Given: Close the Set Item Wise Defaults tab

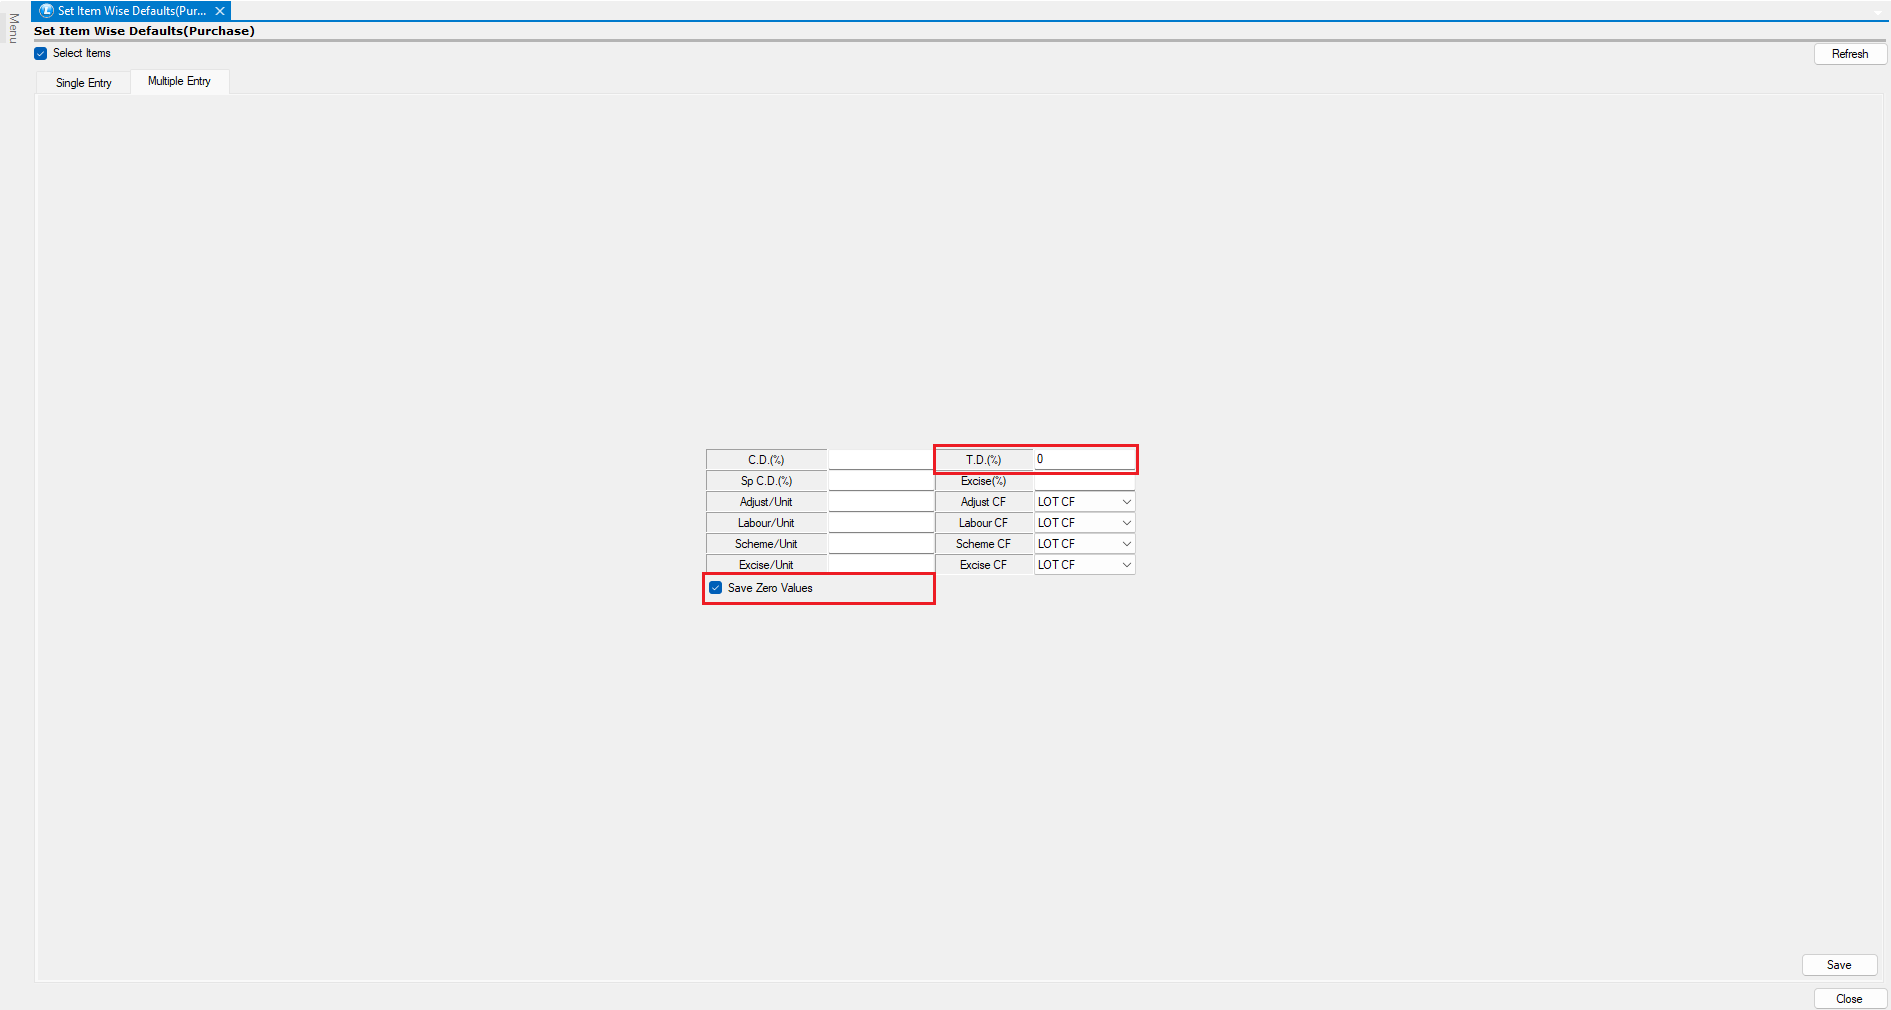Looking at the screenshot, I should click(220, 11).
